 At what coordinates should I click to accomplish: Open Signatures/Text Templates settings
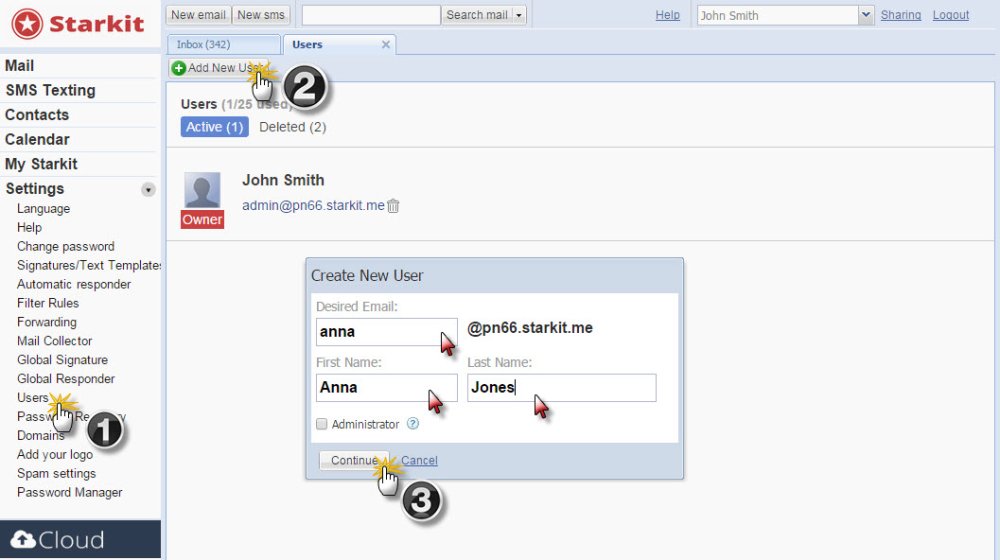coord(89,265)
